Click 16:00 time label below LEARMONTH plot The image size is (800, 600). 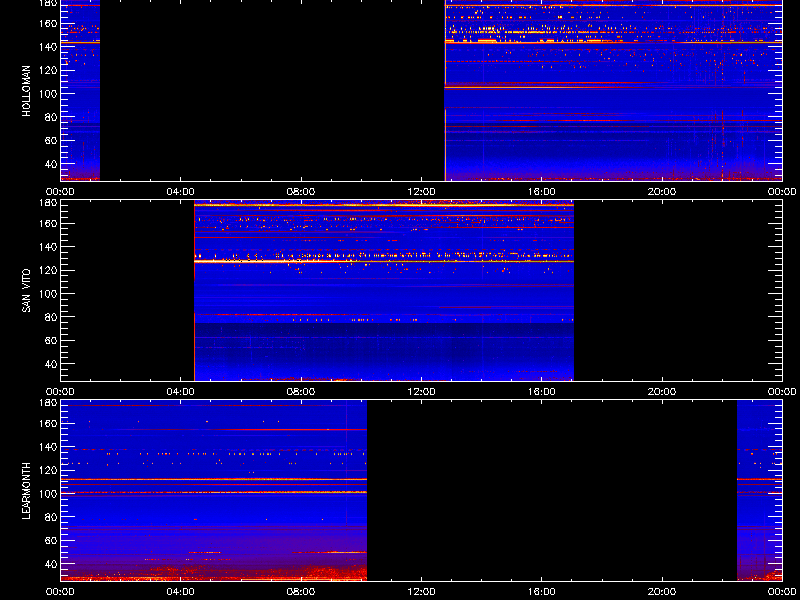(541, 592)
